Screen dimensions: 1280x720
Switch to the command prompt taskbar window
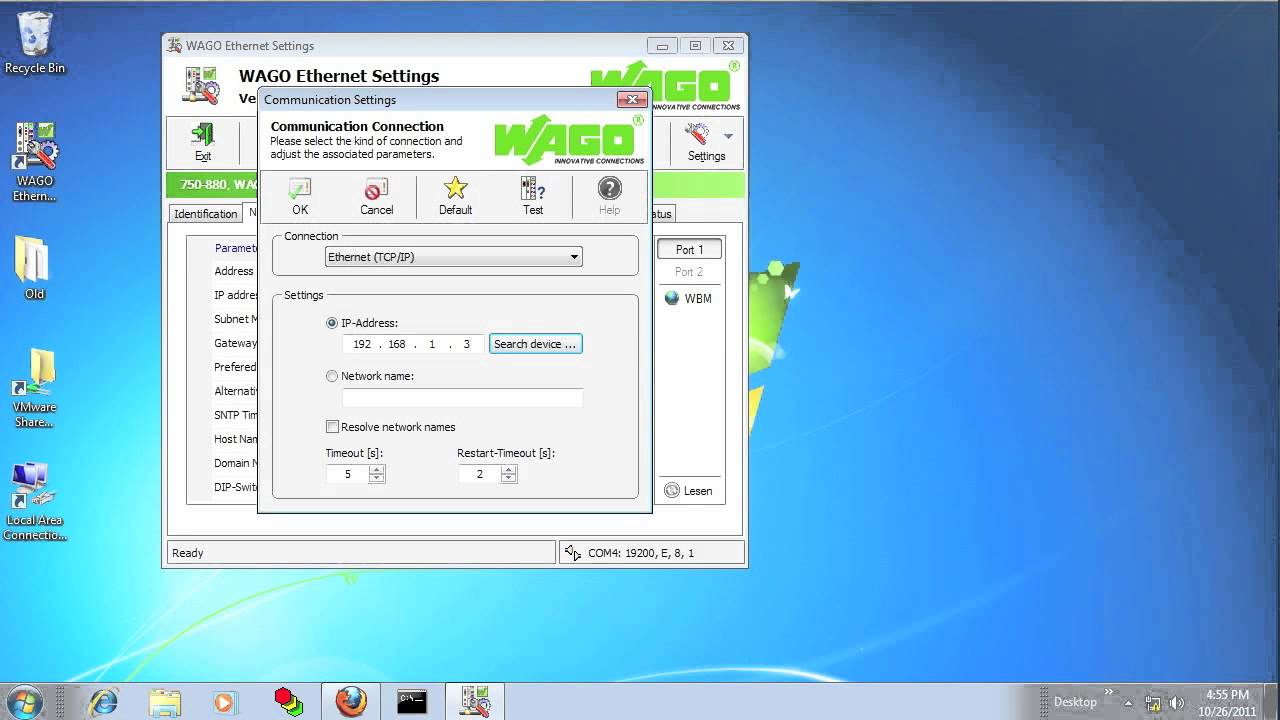pos(412,701)
